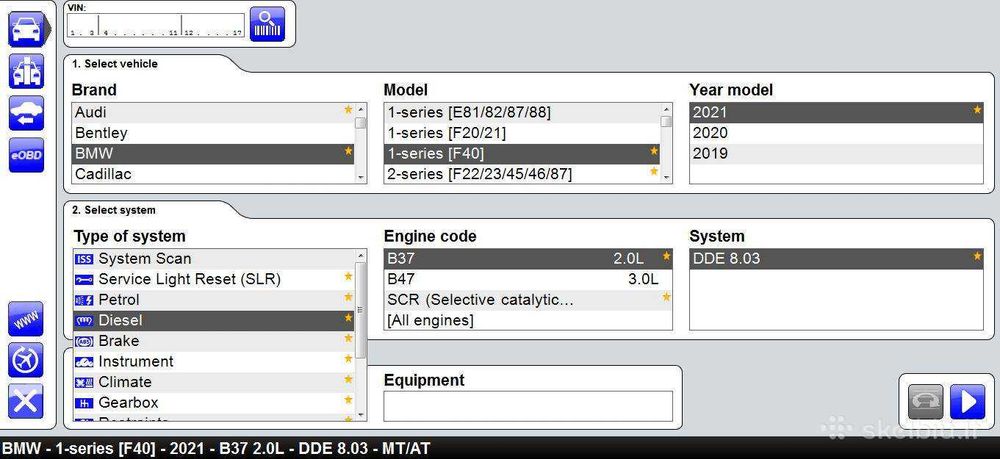Viewport: 1000px width, 459px height.
Task: Click the Equipment input field
Action: 528,406
